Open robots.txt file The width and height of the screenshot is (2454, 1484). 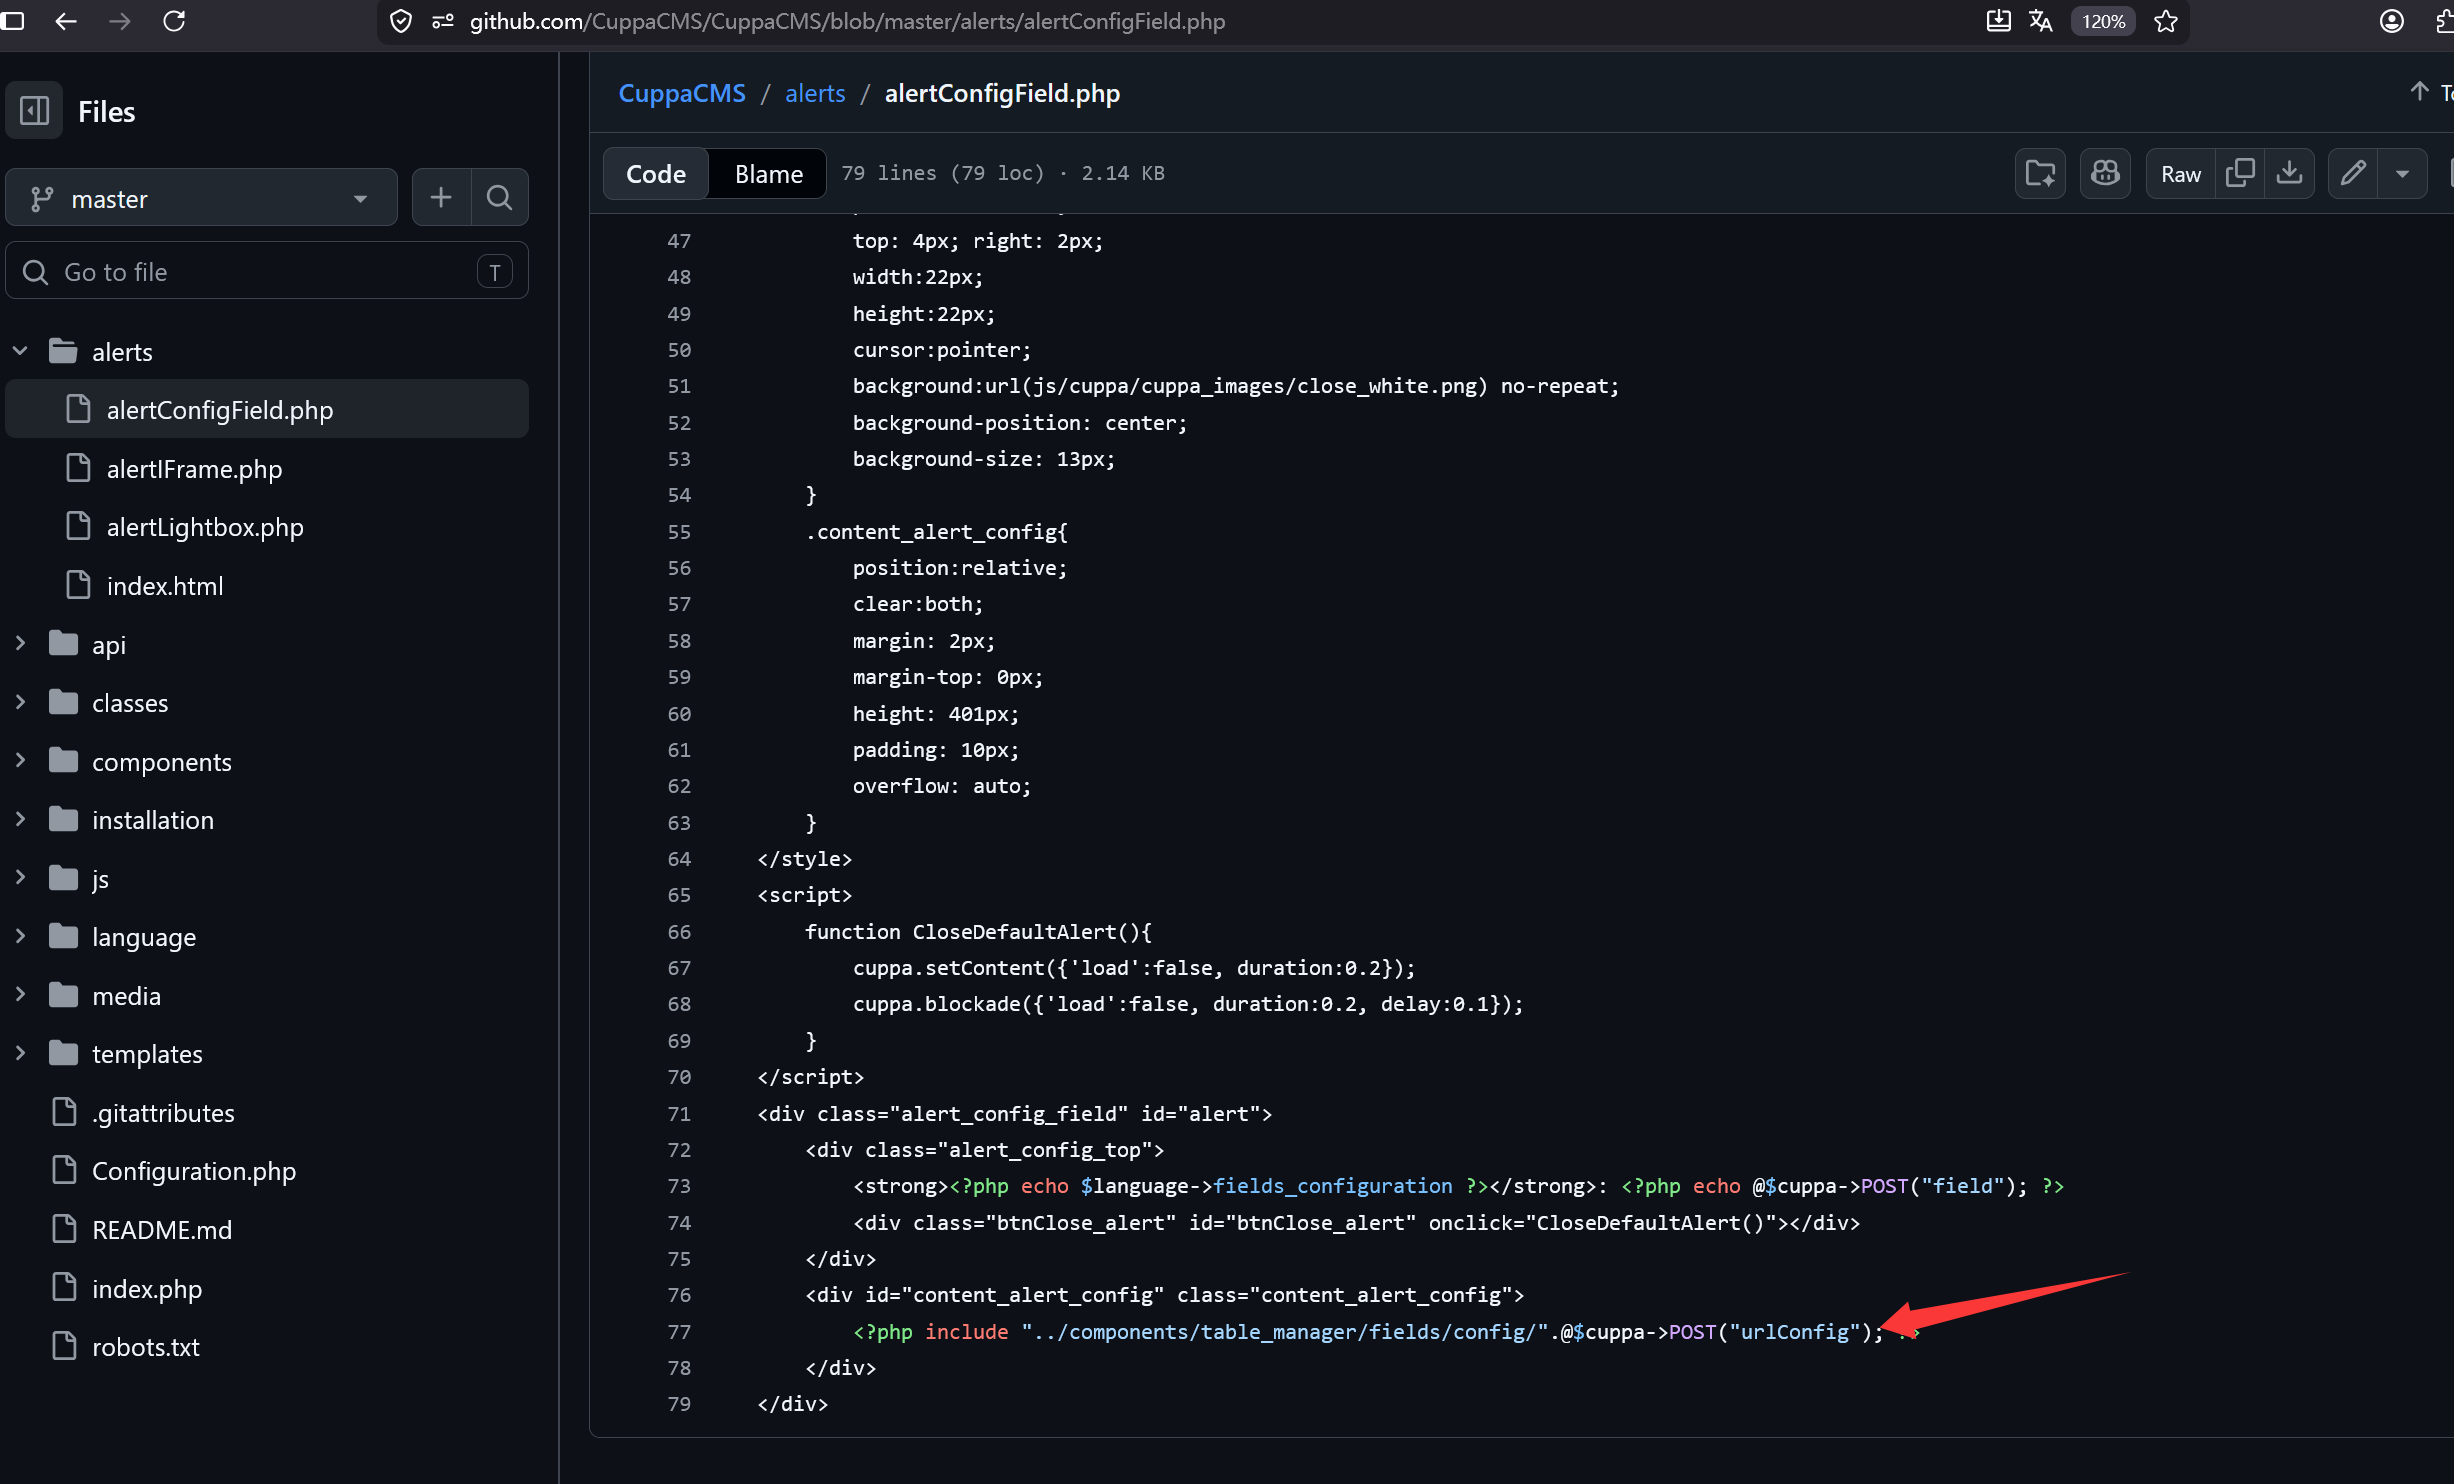[x=145, y=1346]
